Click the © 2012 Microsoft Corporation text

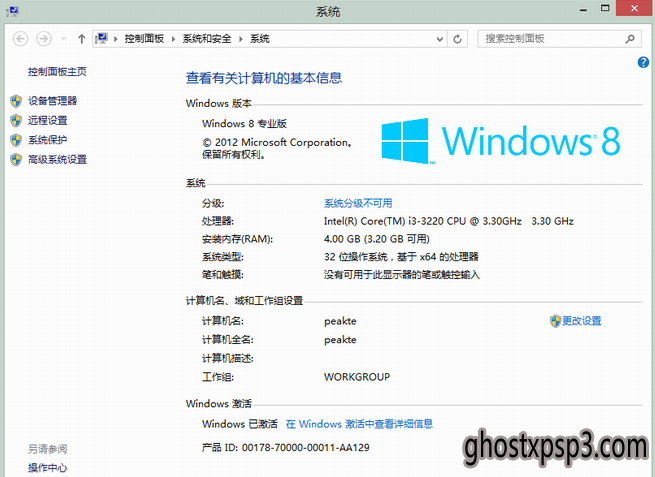coord(277,142)
